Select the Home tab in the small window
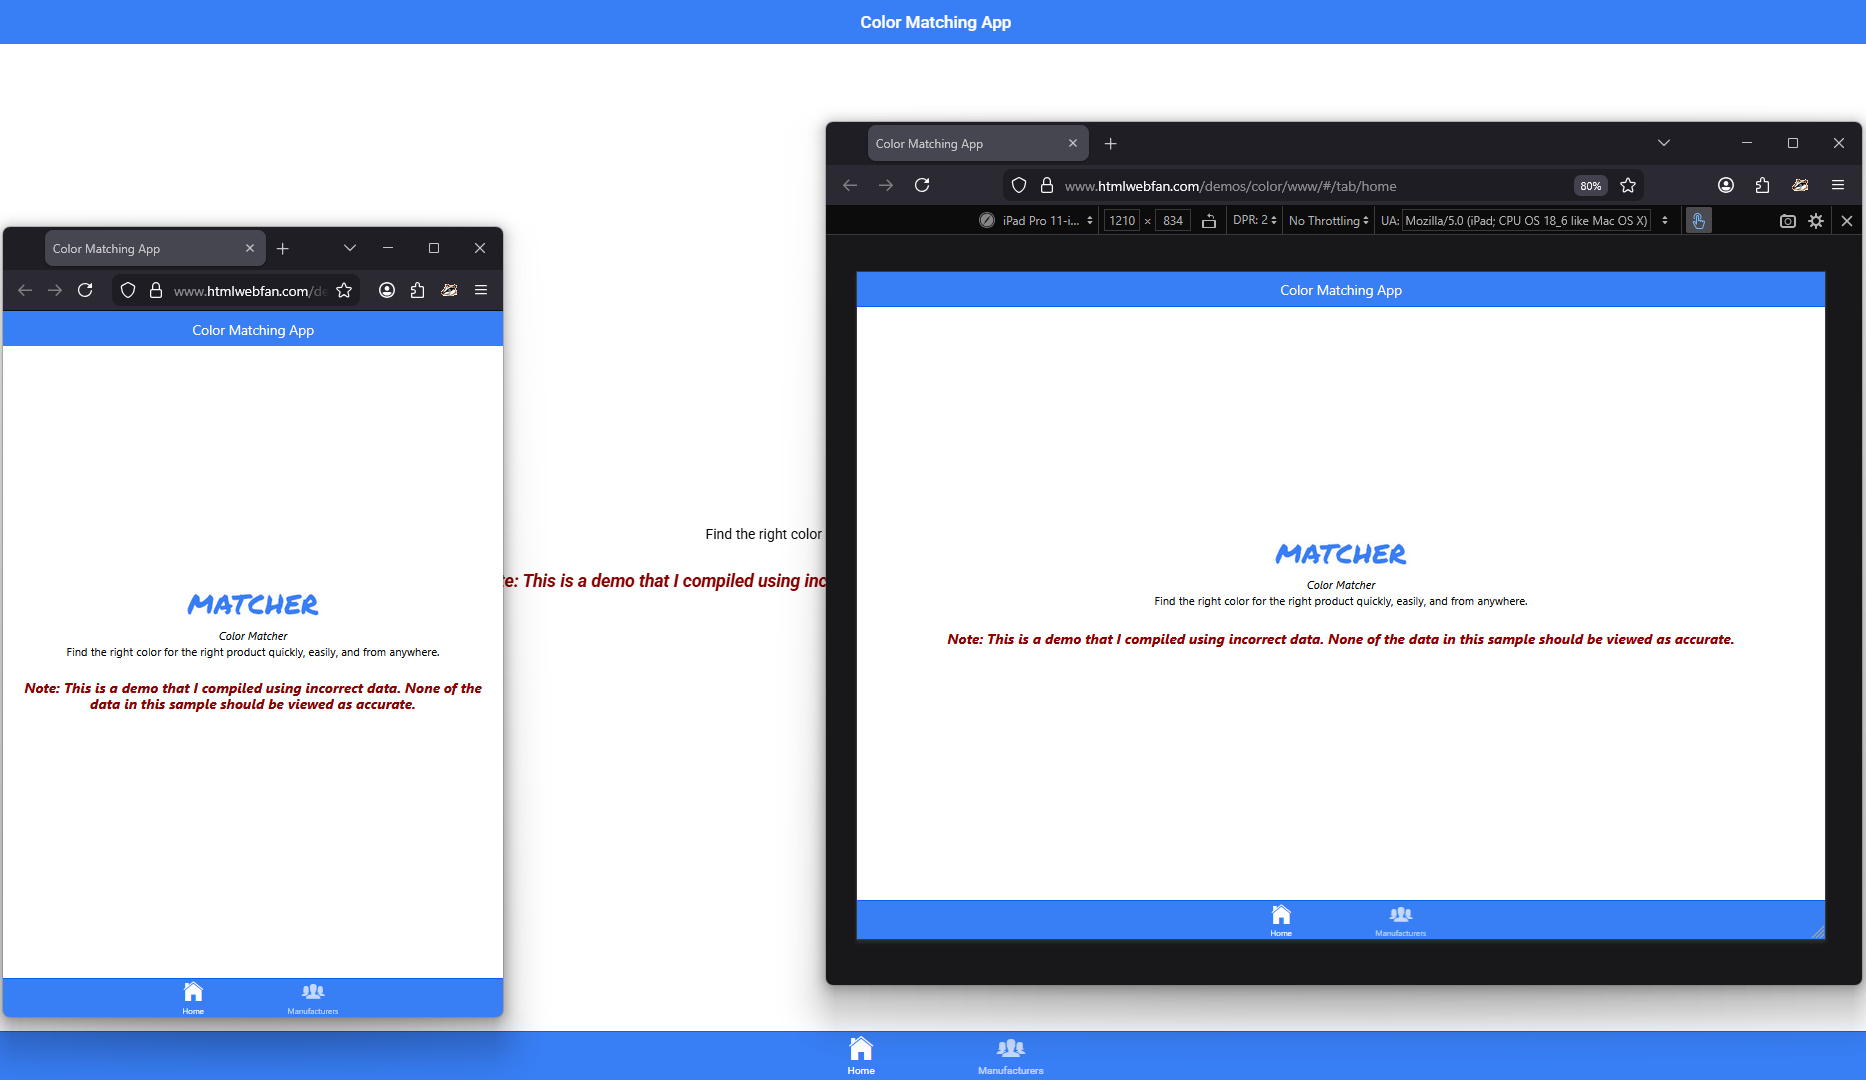This screenshot has width=1866, height=1080. point(193,997)
